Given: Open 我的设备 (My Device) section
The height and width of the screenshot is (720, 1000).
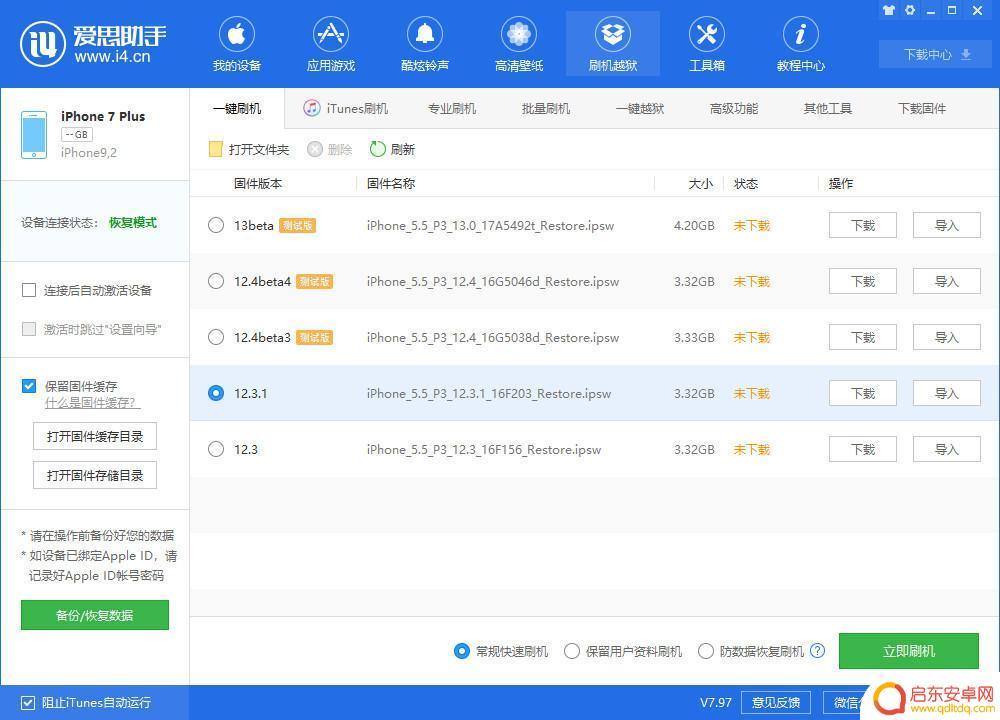Looking at the screenshot, I should click(x=237, y=45).
